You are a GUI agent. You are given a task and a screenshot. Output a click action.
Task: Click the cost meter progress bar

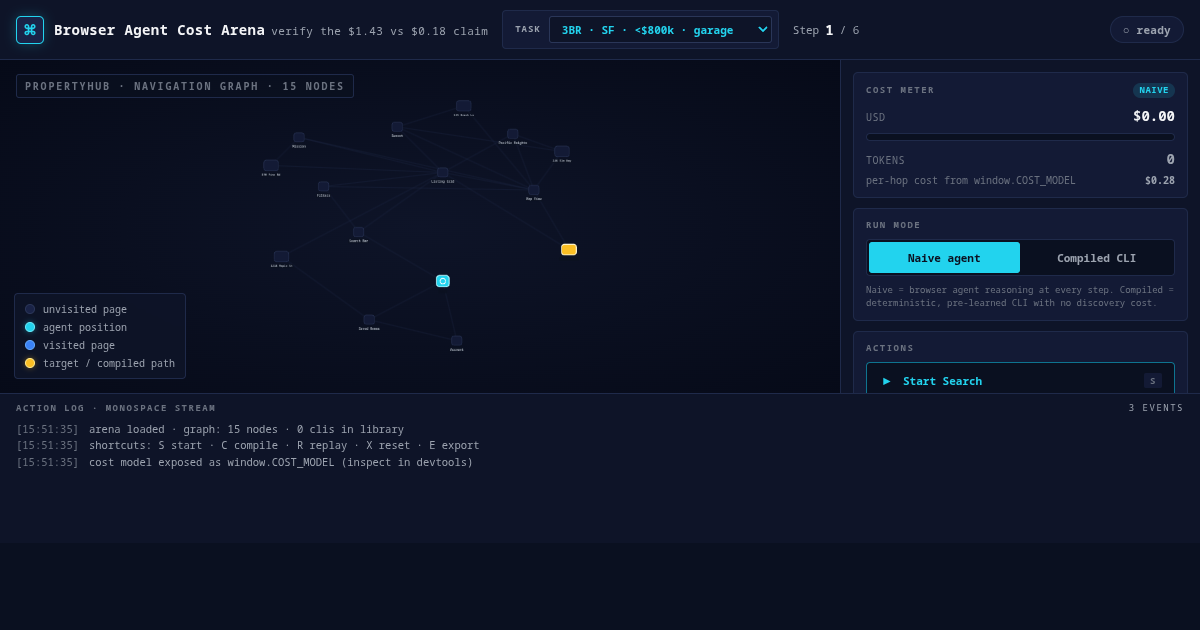tap(1020, 137)
